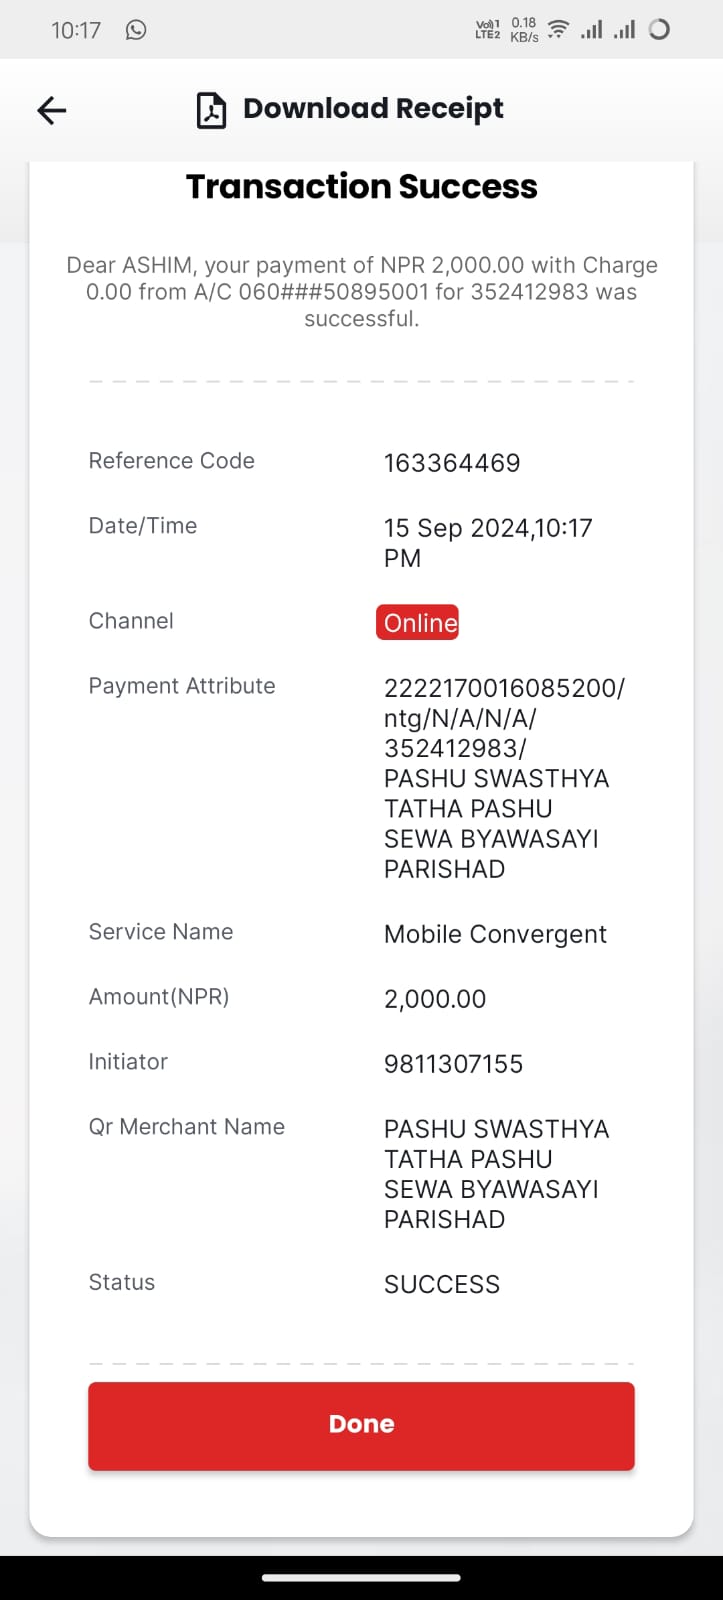Tap the back arrow icon
723x1600 pixels.
tap(51, 110)
